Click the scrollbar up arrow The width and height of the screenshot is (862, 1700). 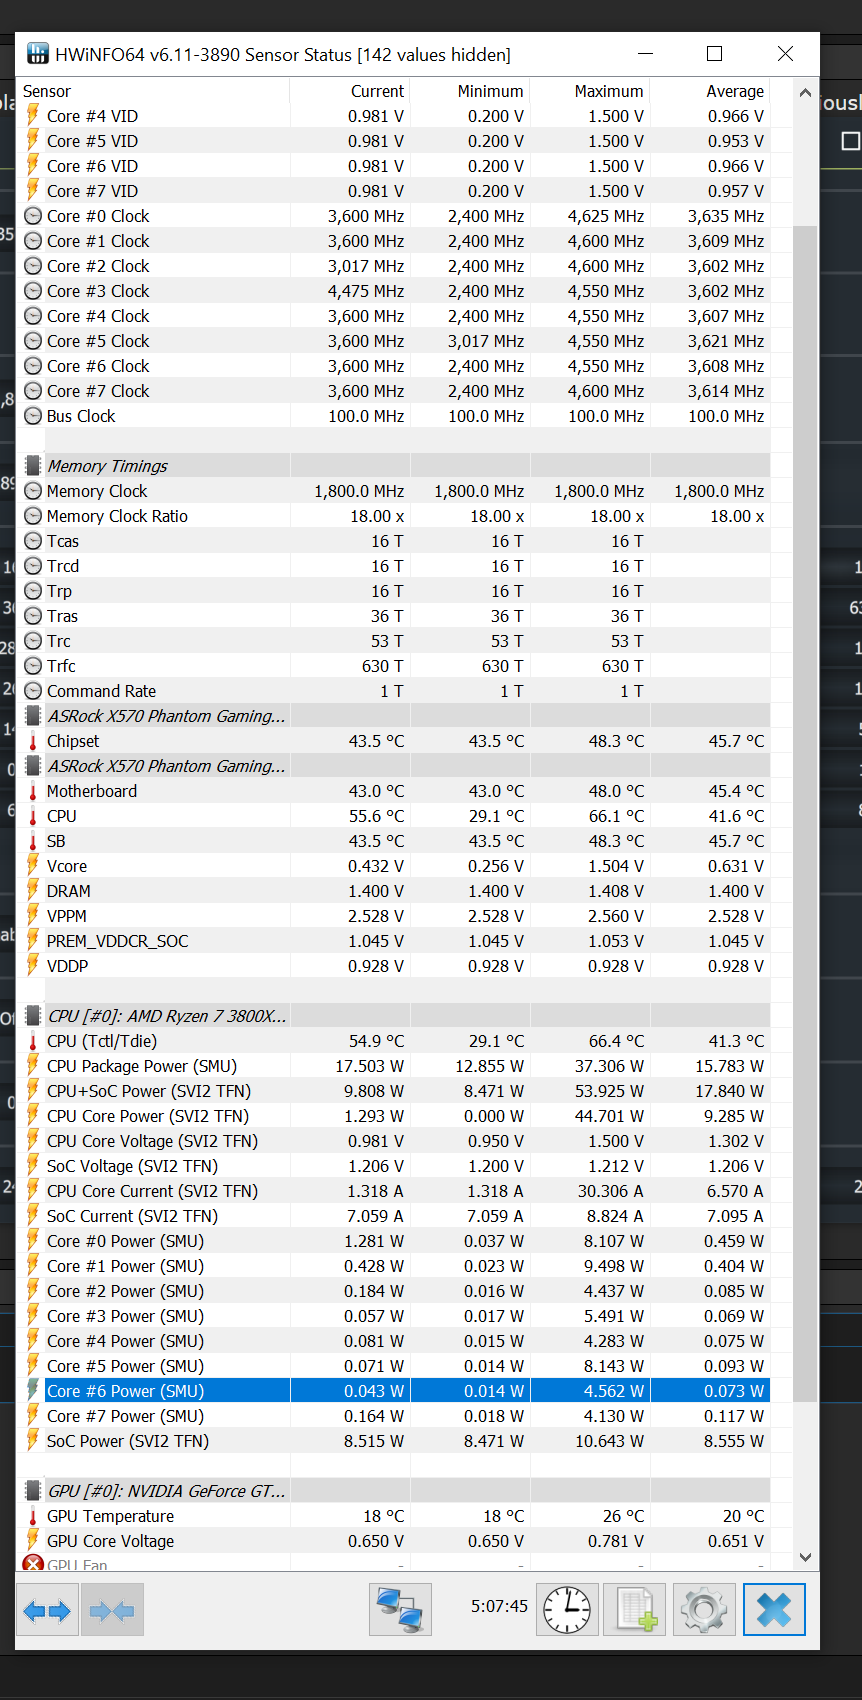coord(805,92)
